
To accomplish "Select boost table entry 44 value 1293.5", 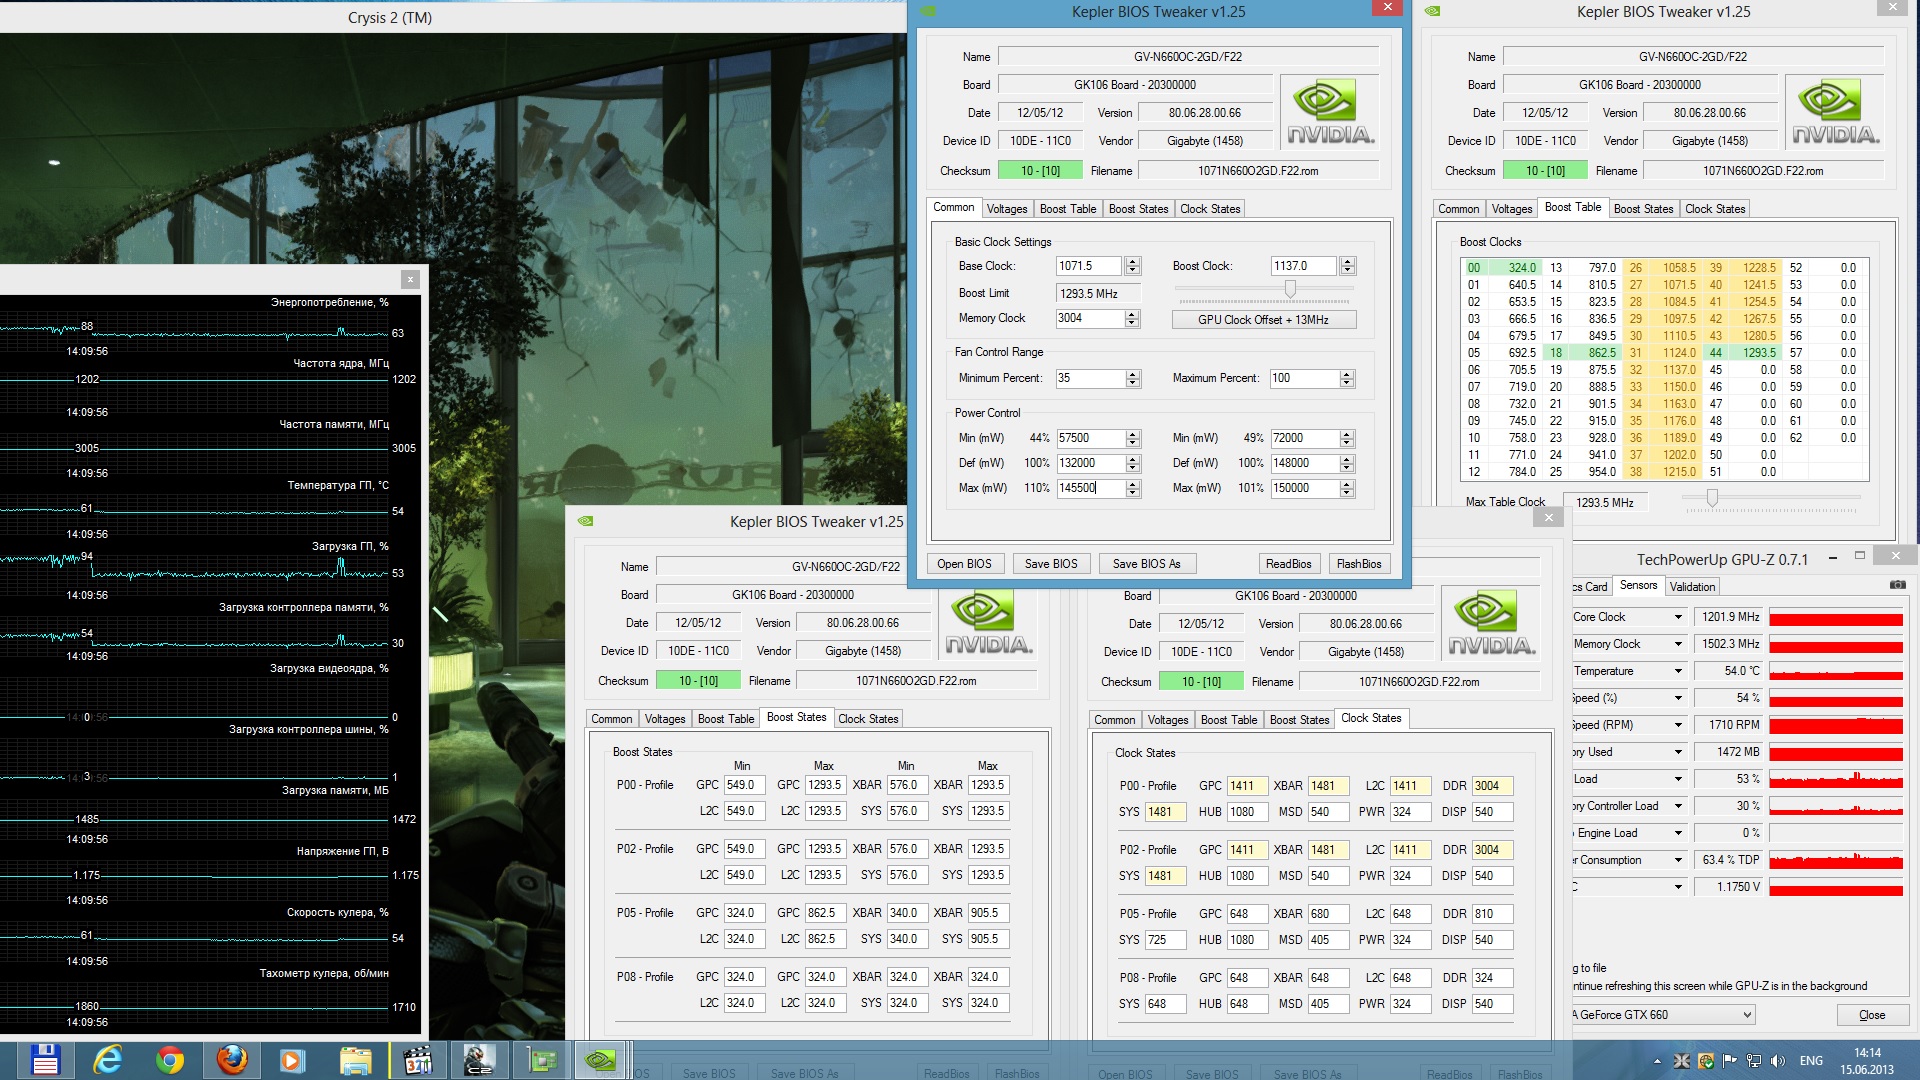I will click(x=1741, y=353).
